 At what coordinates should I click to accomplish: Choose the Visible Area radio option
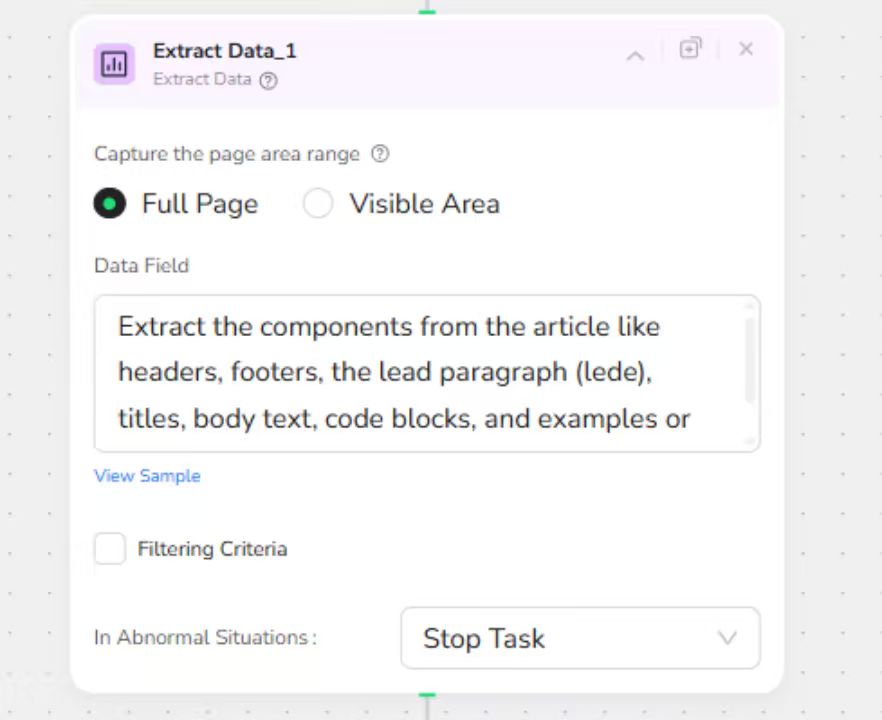(318, 204)
